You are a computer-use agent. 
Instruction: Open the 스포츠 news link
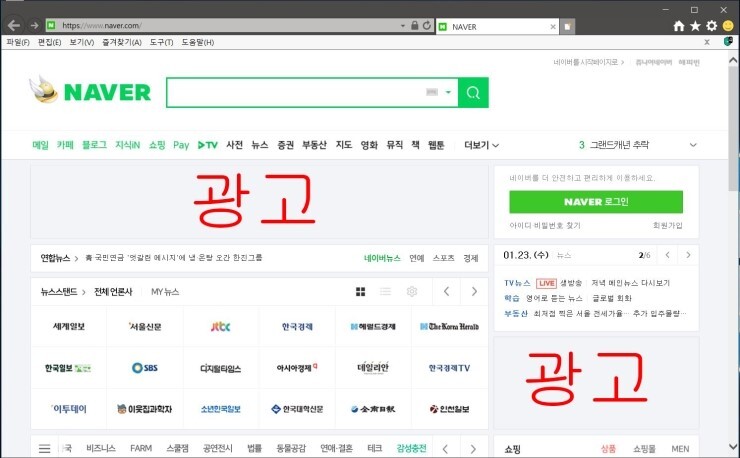pyautogui.click(x=444, y=258)
